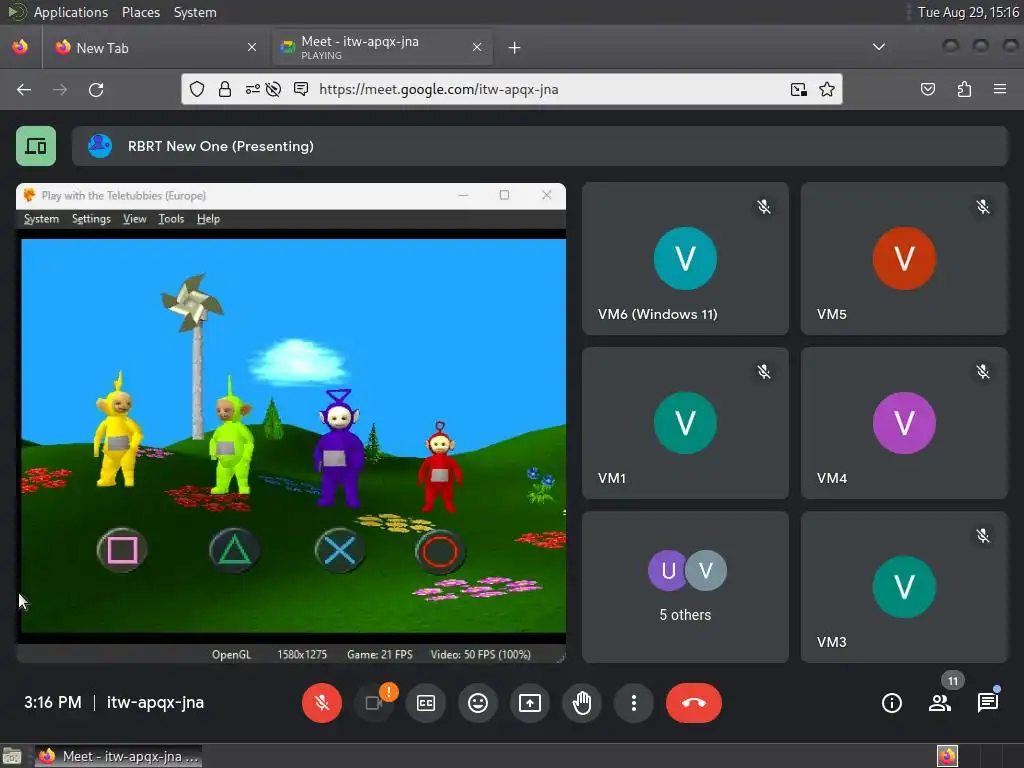
Task: Click the blocked autoplay icon
Action: click(274, 89)
